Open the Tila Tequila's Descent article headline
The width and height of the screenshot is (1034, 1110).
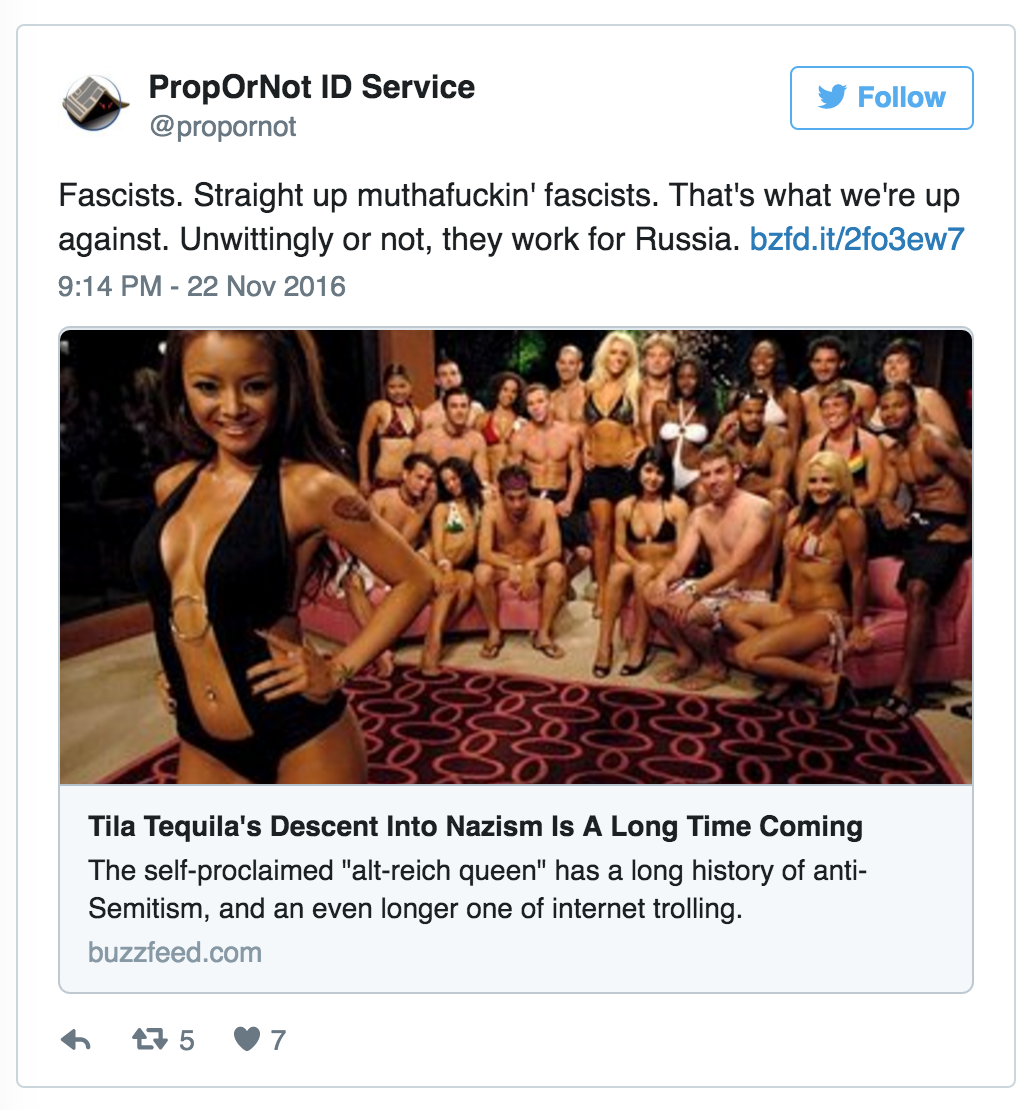[x=476, y=826]
